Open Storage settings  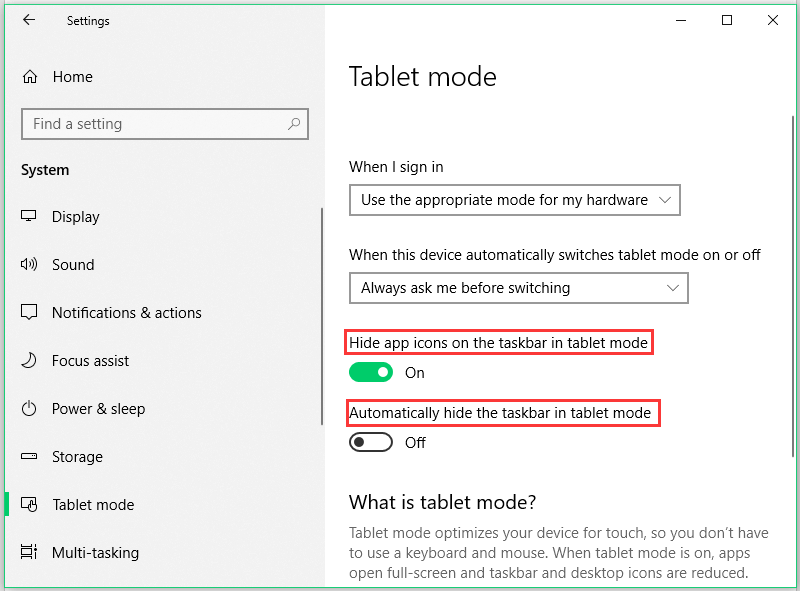(x=29, y=456)
